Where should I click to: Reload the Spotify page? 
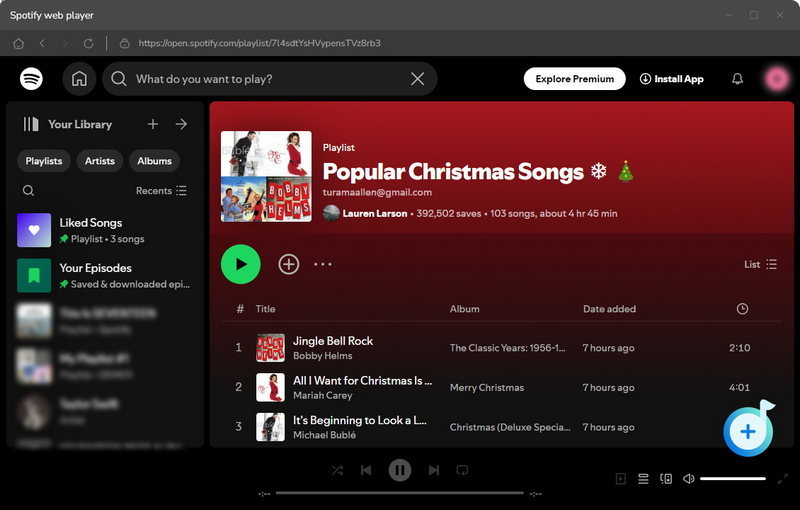(x=88, y=43)
